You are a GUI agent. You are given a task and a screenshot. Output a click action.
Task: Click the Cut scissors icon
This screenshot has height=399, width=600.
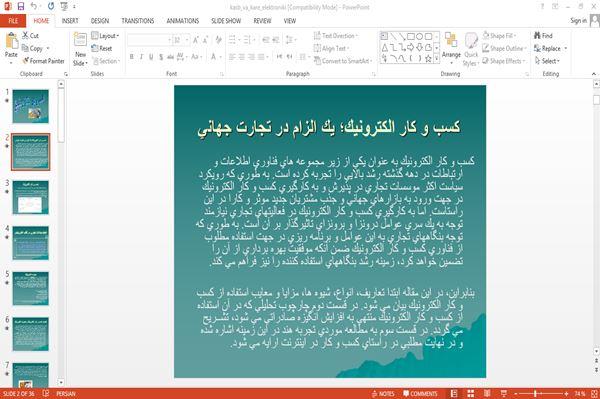tap(25, 36)
